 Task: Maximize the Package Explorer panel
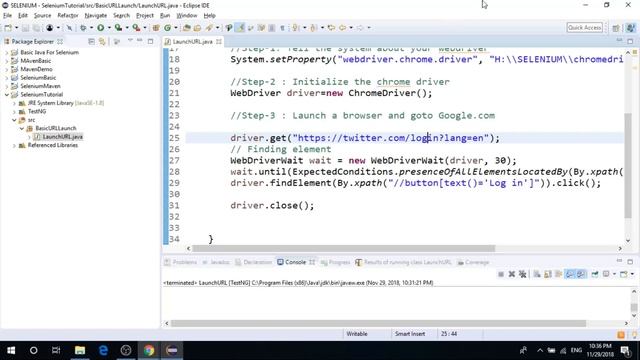150,41
